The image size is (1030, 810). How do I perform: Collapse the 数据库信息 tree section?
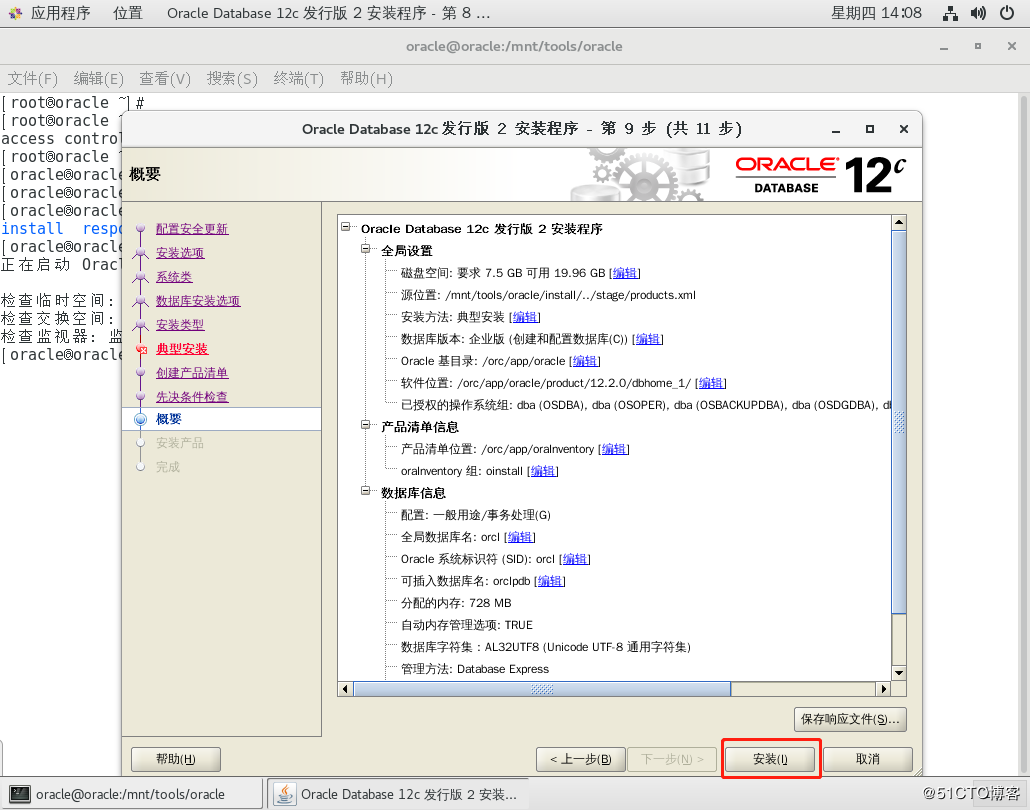365,491
